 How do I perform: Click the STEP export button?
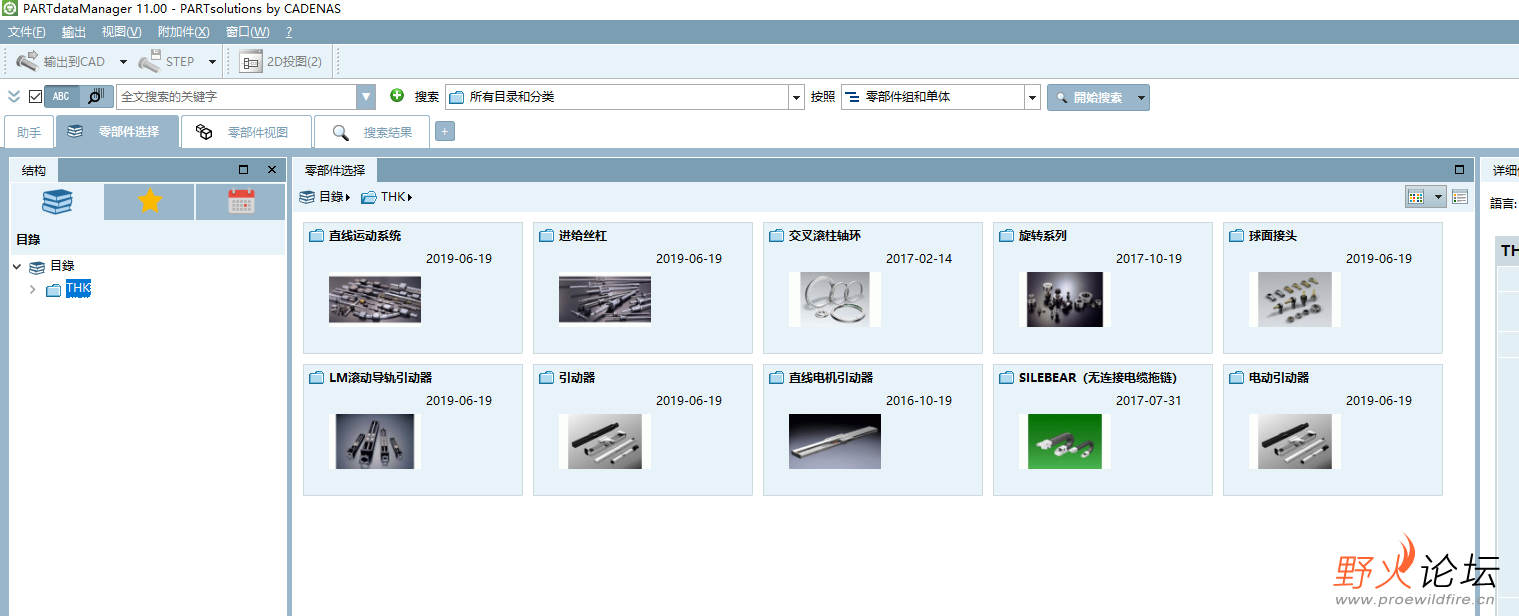coord(168,61)
